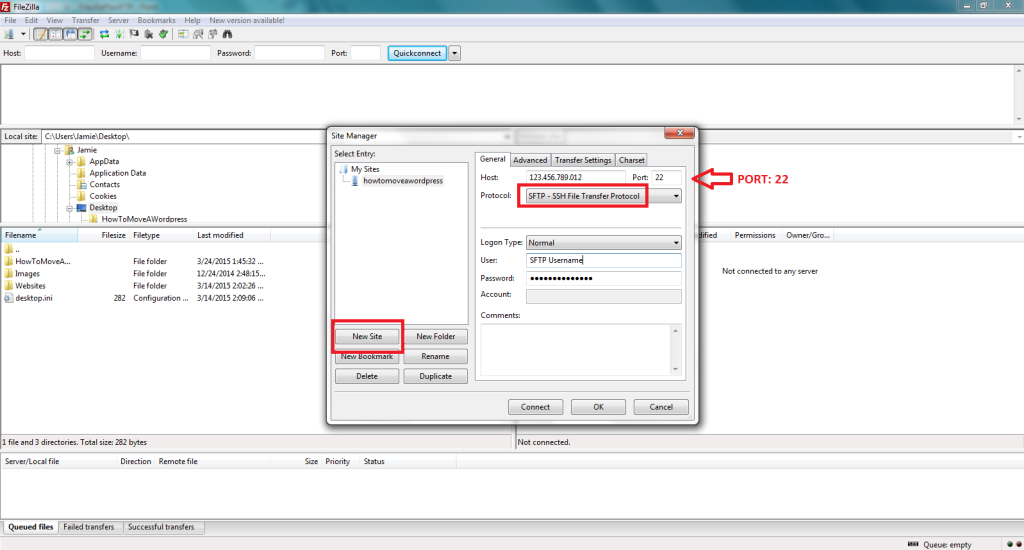Image resolution: width=1024 pixels, height=550 pixels.
Task: Click the directory comparison icon
Action: click(x=197, y=34)
